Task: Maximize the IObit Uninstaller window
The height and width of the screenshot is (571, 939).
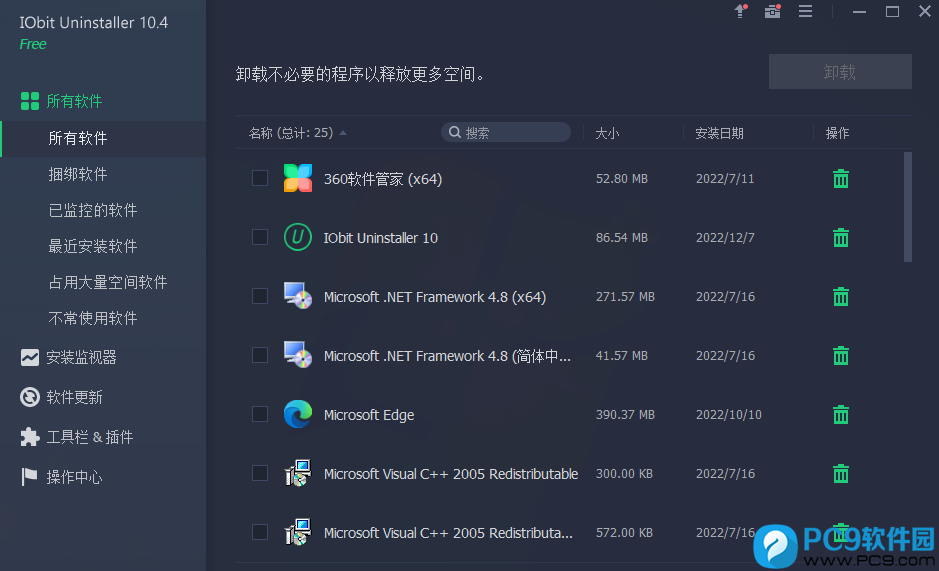Action: 892,11
